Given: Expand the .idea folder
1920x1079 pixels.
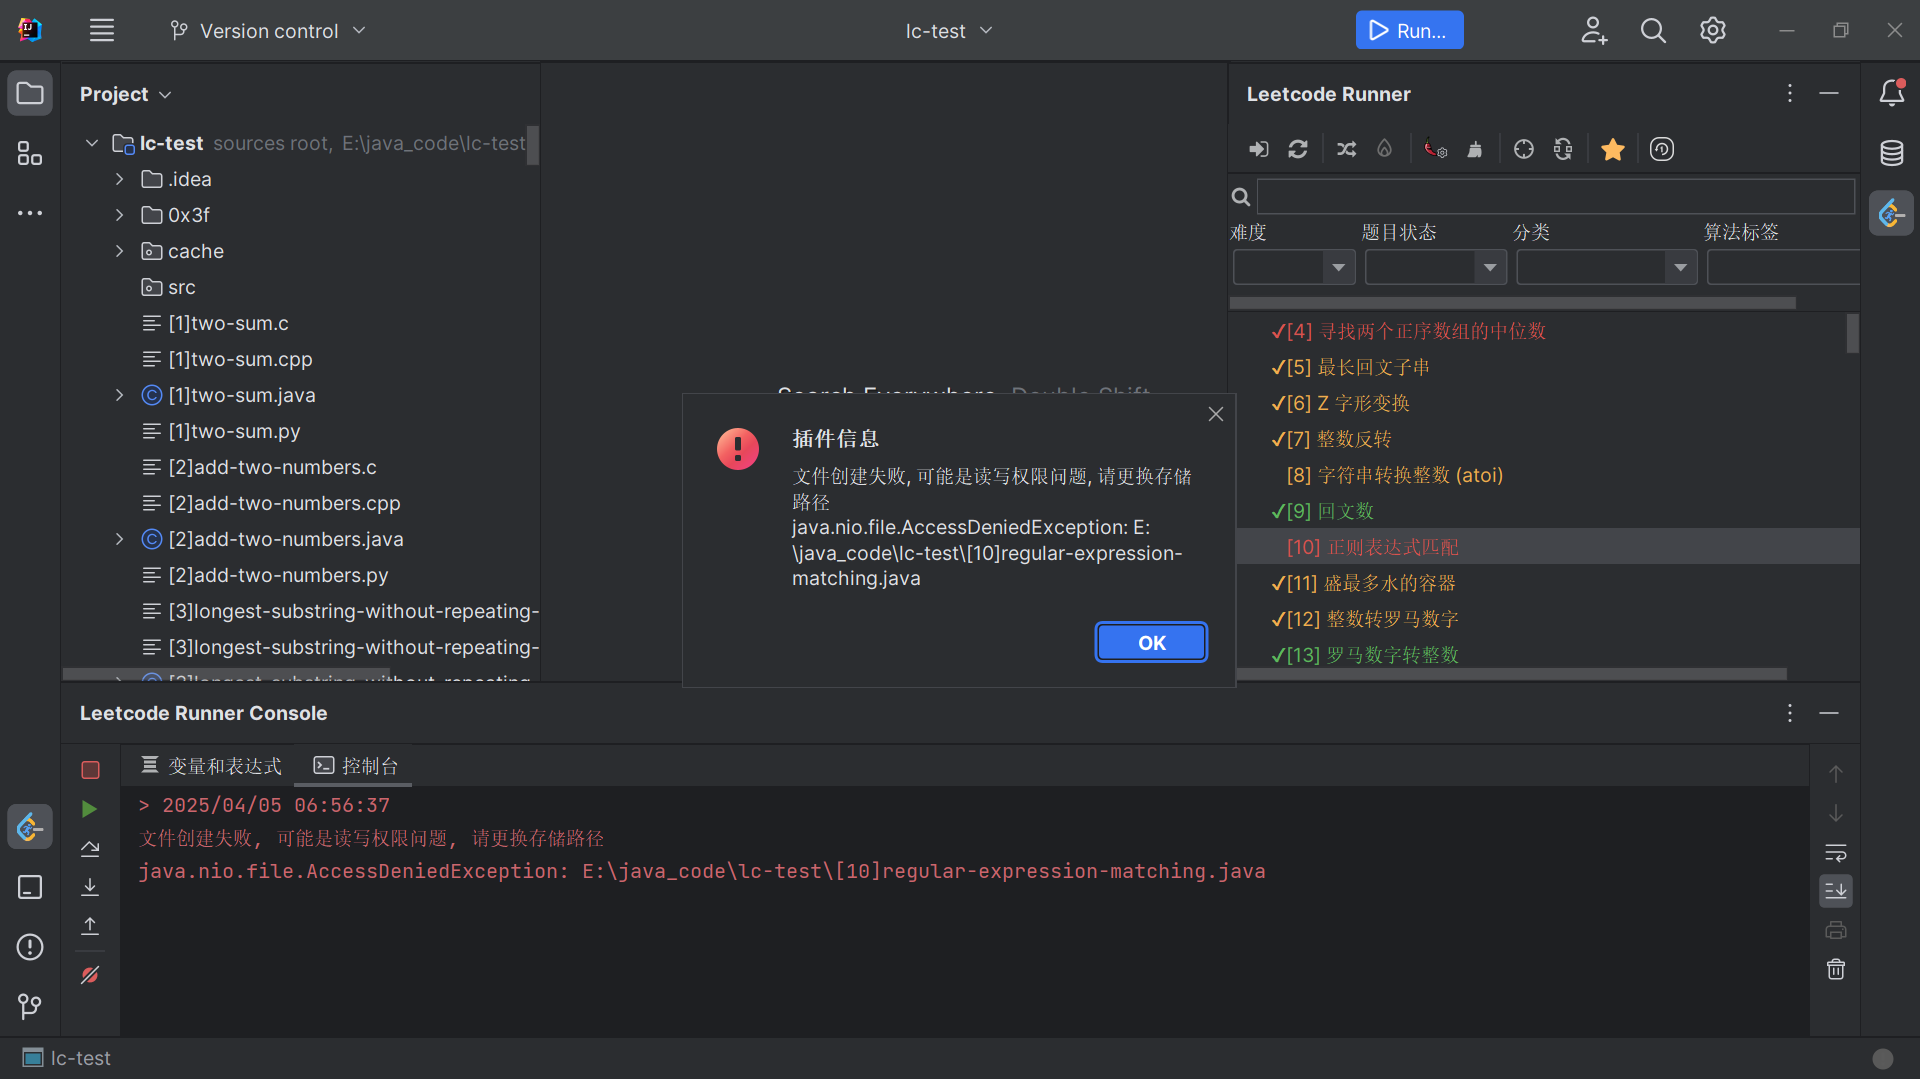Looking at the screenshot, I should (x=120, y=179).
